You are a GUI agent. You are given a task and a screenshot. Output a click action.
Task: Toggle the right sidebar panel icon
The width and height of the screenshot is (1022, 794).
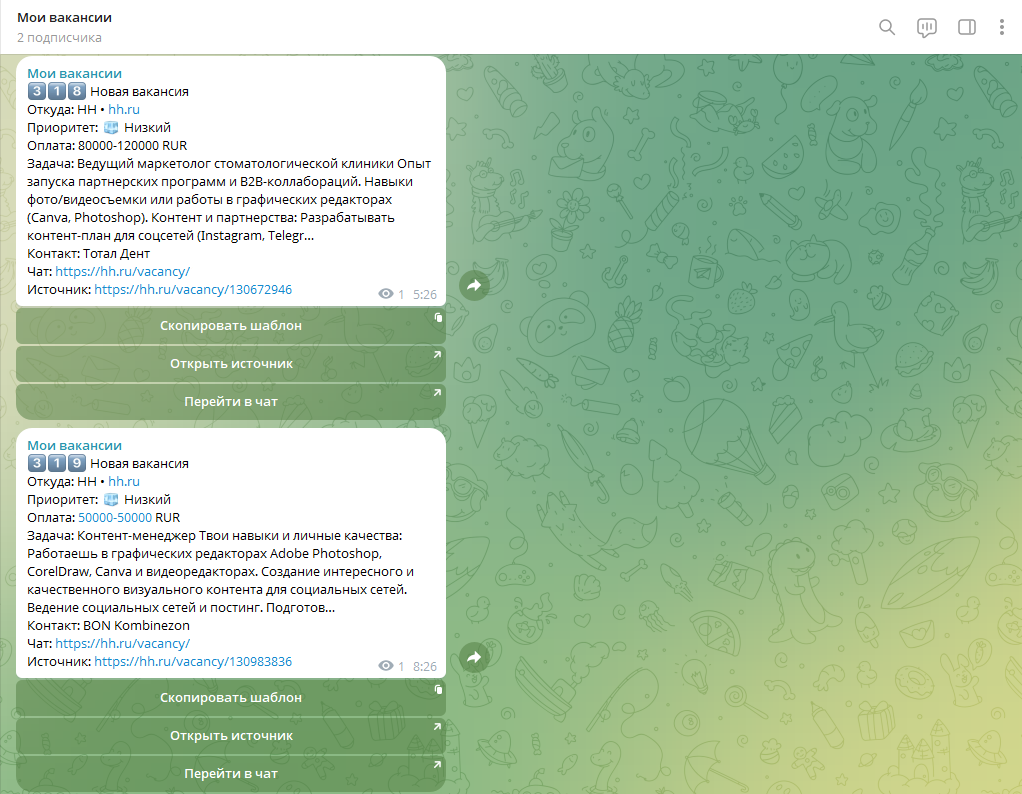pyautogui.click(x=966, y=27)
